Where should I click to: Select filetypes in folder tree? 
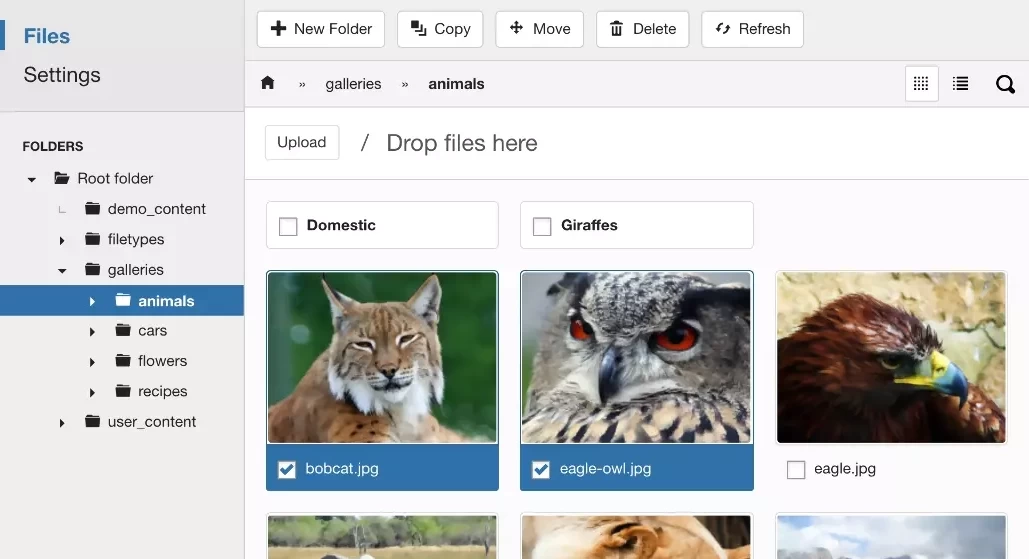[136, 239]
